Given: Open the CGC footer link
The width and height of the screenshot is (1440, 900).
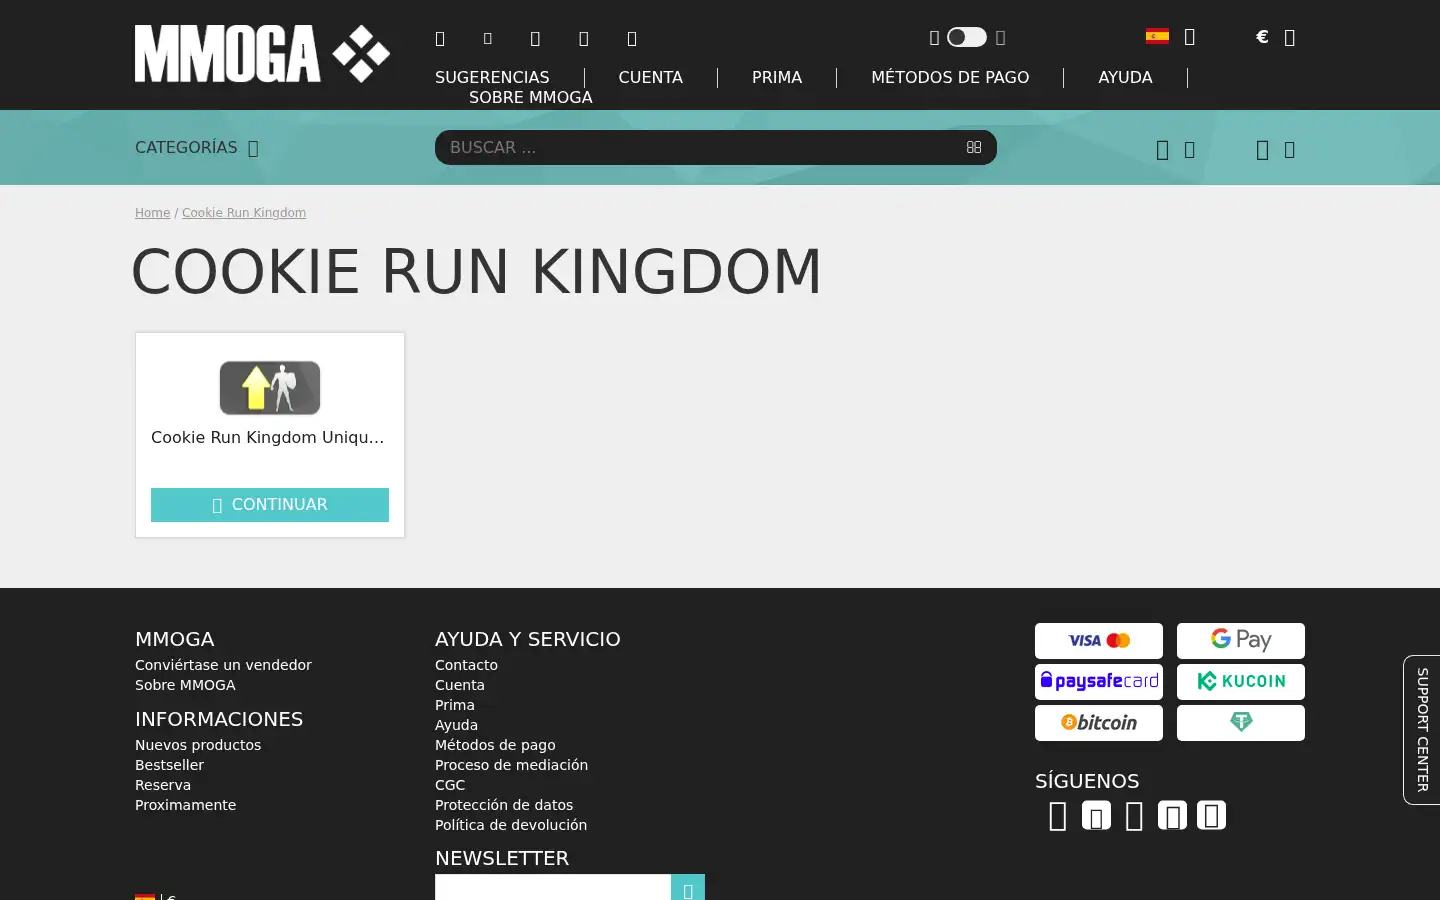Looking at the screenshot, I should click(x=450, y=785).
